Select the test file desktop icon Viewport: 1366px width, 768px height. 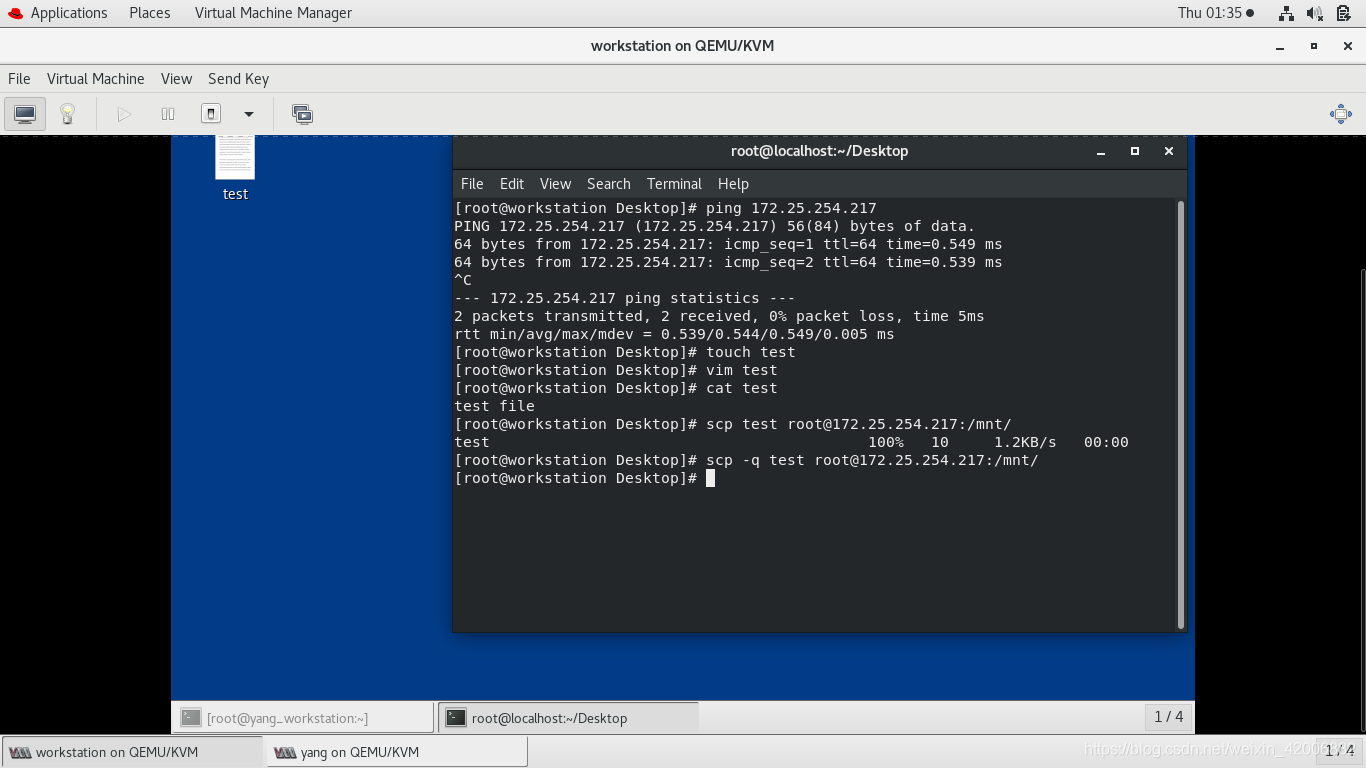[235, 168]
